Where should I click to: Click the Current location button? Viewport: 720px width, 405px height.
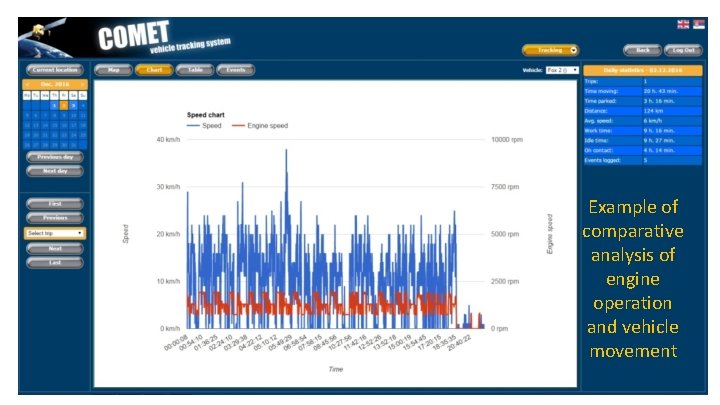[x=55, y=70]
